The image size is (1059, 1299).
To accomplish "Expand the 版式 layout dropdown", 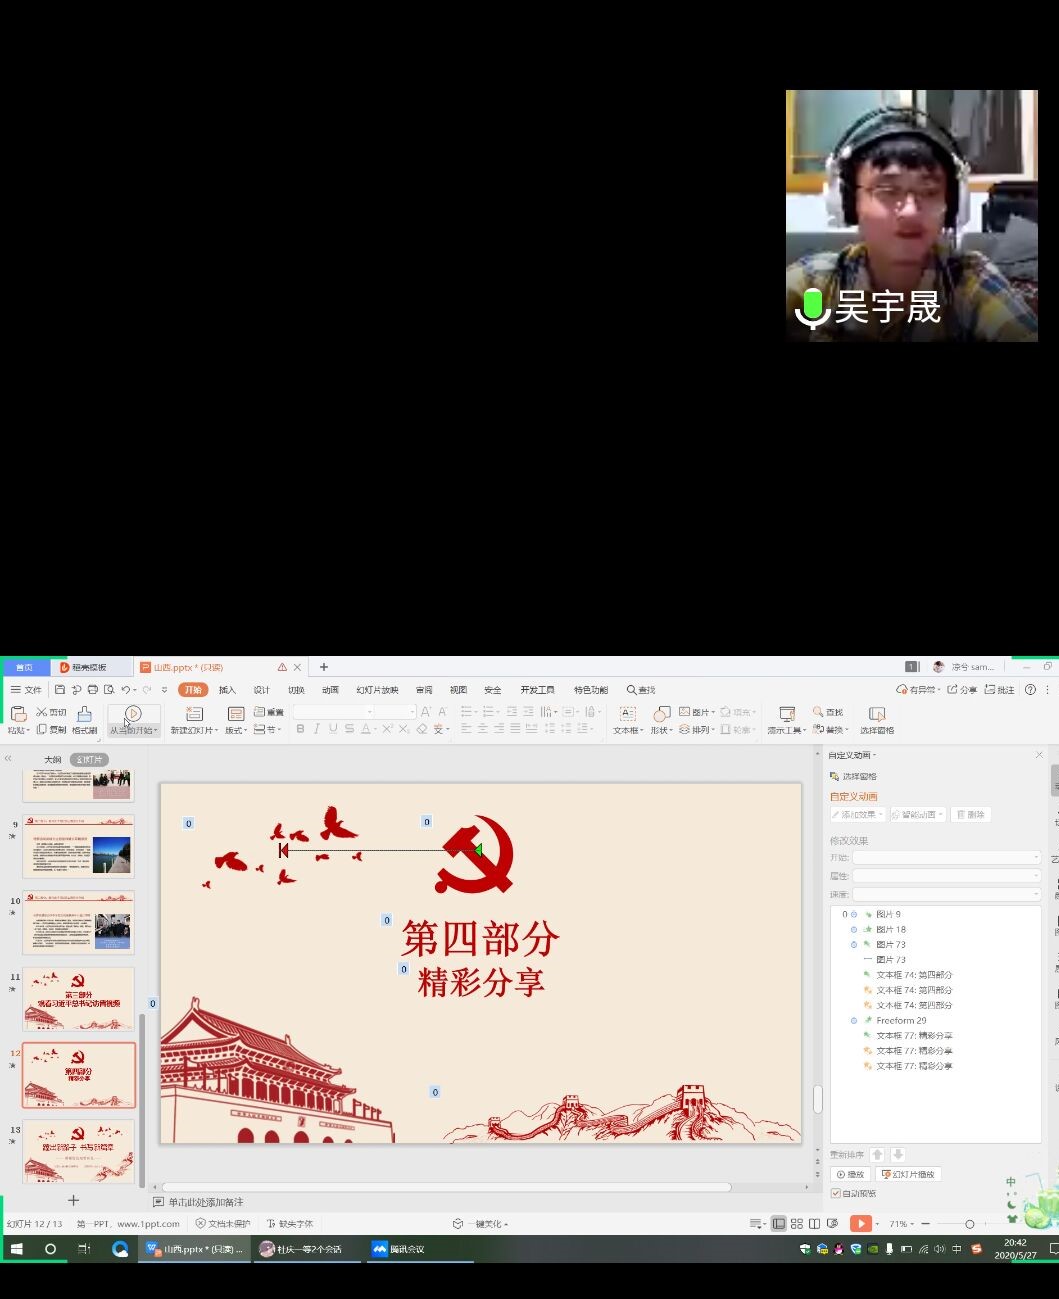I will point(237,731).
